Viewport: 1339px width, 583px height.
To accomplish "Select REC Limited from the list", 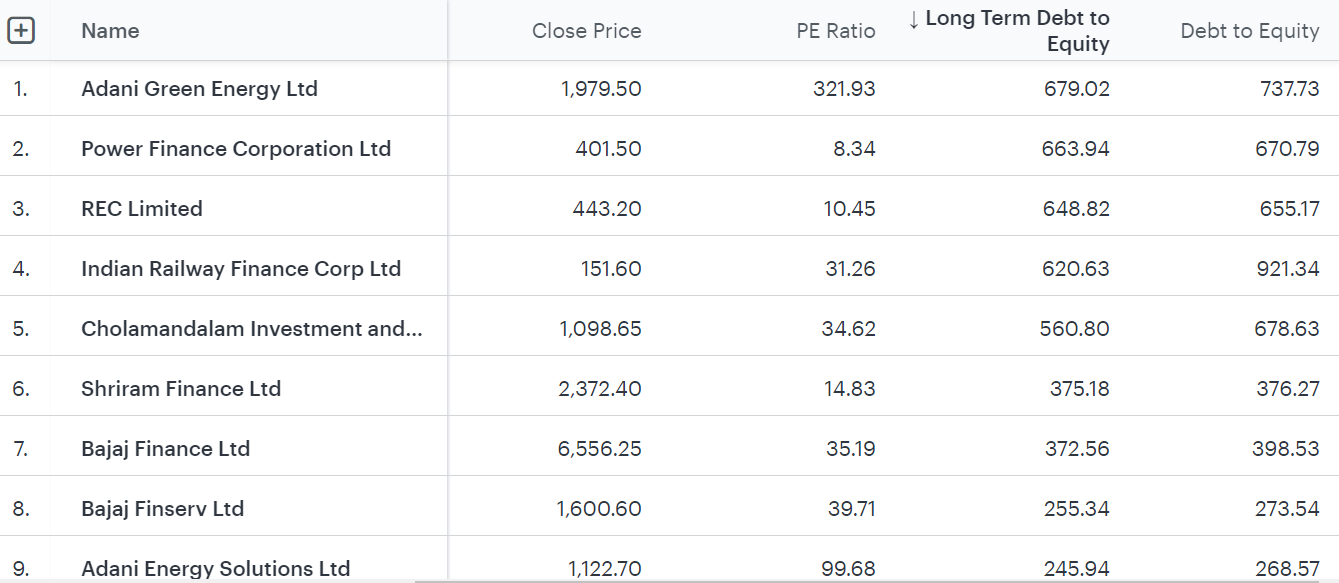I will 142,209.
